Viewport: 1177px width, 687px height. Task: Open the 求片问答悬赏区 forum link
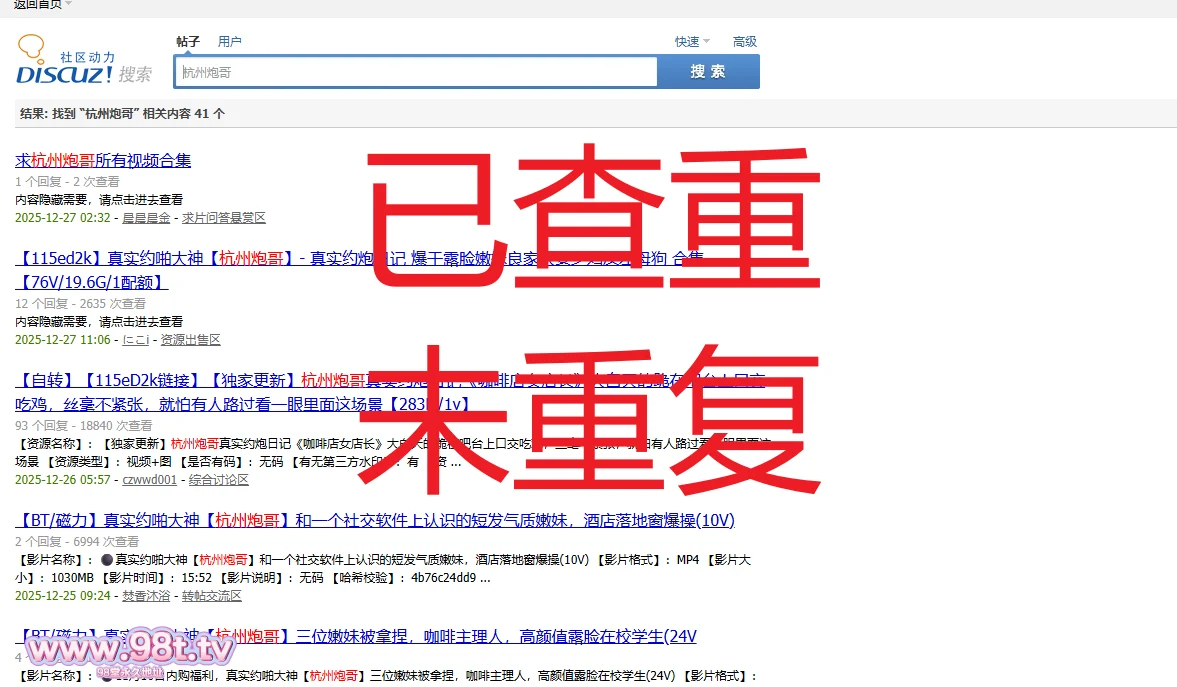tap(223, 217)
